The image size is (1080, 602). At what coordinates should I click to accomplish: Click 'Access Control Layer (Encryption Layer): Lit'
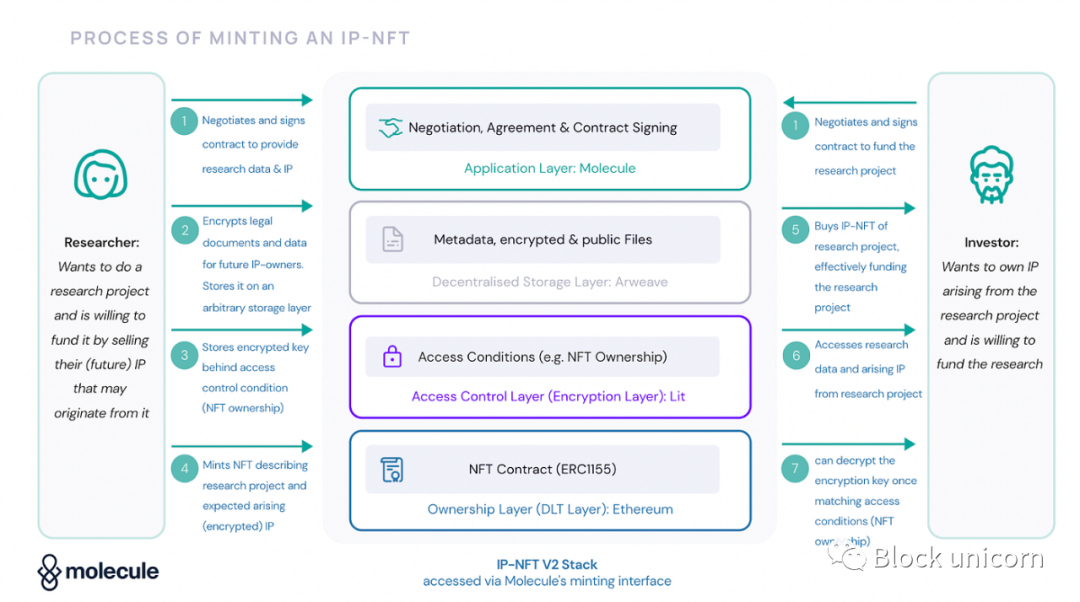tap(548, 396)
